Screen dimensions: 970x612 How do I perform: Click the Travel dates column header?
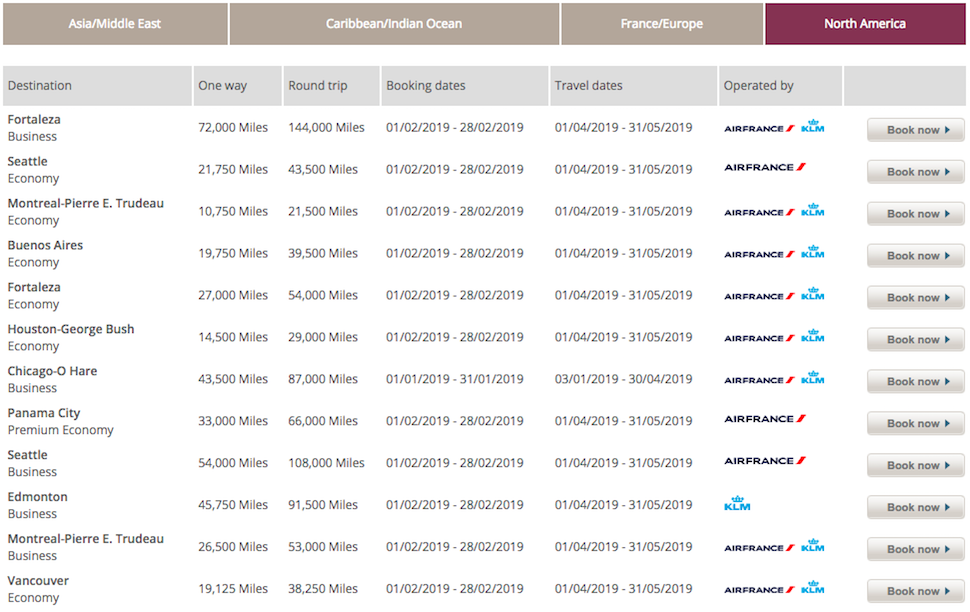tap(633, 86)
